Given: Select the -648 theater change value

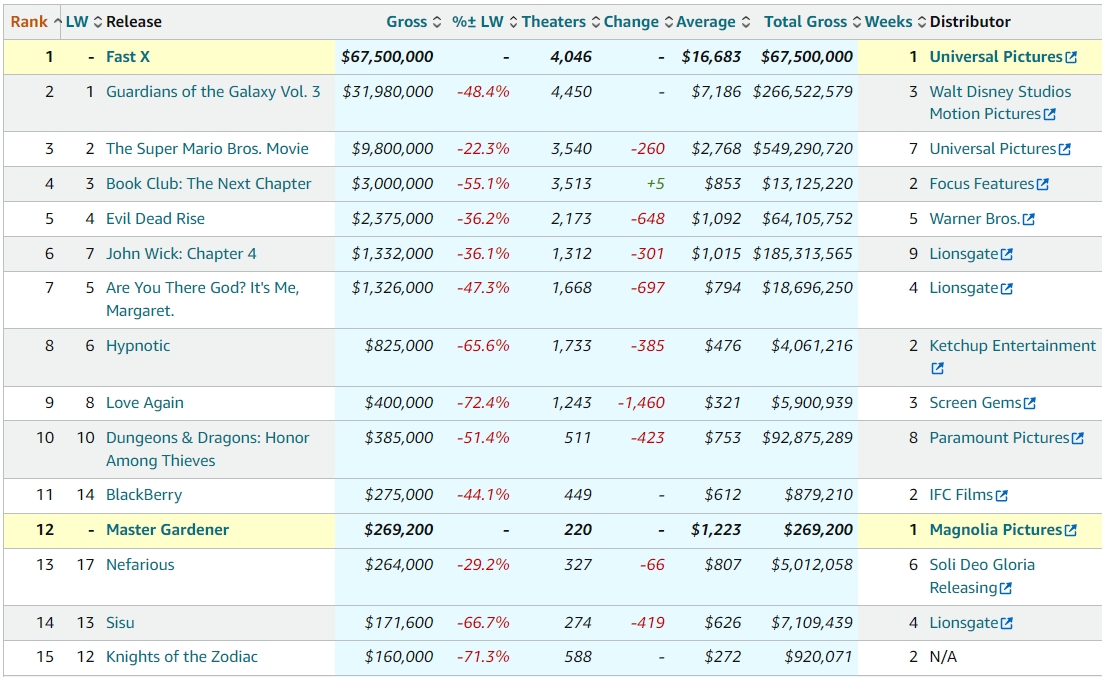Looking at the screenshot, I should [648, 219].
